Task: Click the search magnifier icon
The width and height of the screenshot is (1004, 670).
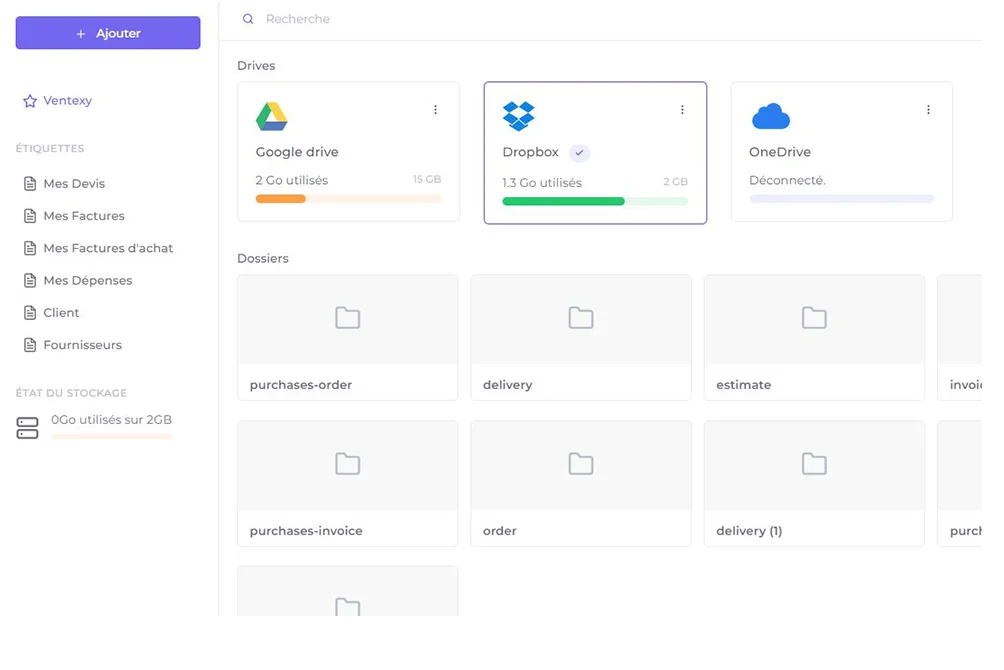Action: [248, 19]
